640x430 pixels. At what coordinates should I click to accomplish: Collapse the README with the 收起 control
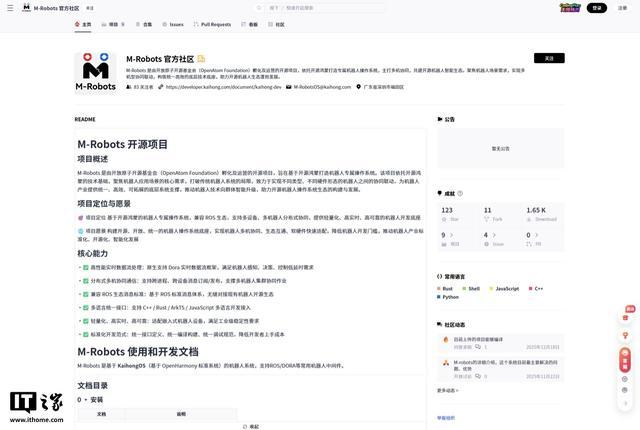[x=251, y=426]
